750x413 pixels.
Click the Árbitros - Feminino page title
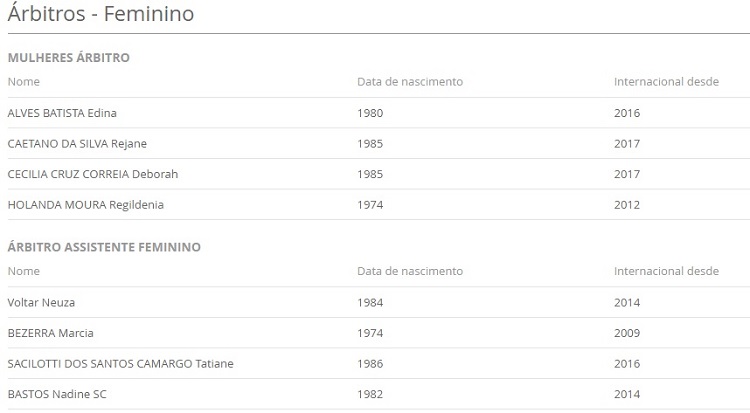pyautogui.click(x=101, y=13)
